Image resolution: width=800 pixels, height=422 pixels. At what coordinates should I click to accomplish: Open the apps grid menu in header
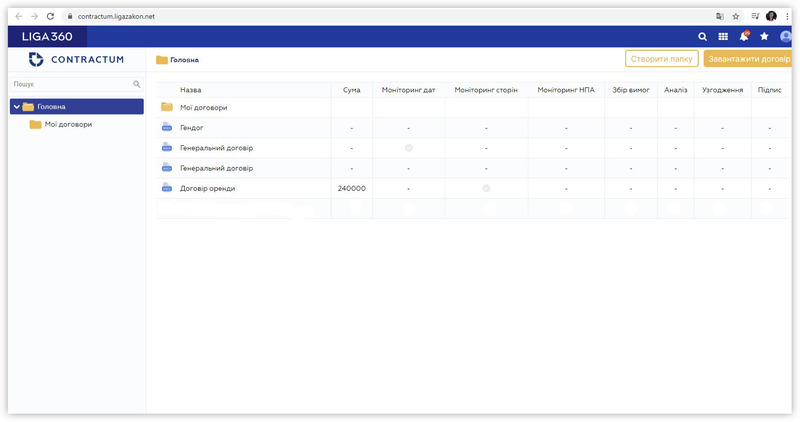click(x=723, y=36)
